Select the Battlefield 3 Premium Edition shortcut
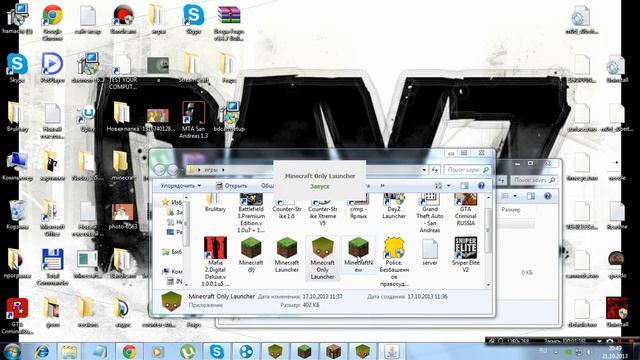Screen dimensions: 640x360 (251, 214)
